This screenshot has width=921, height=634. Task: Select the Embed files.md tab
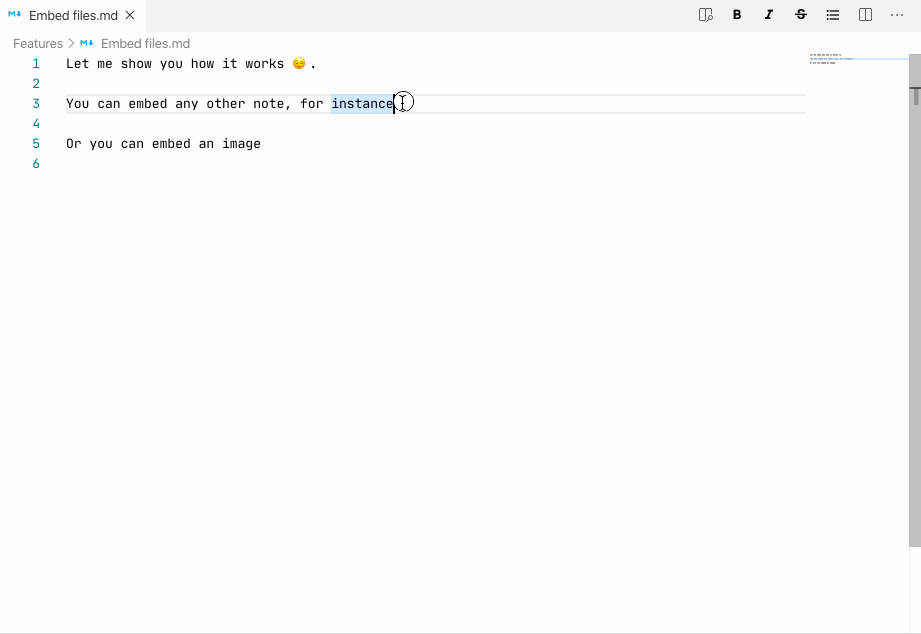[72, 15]
